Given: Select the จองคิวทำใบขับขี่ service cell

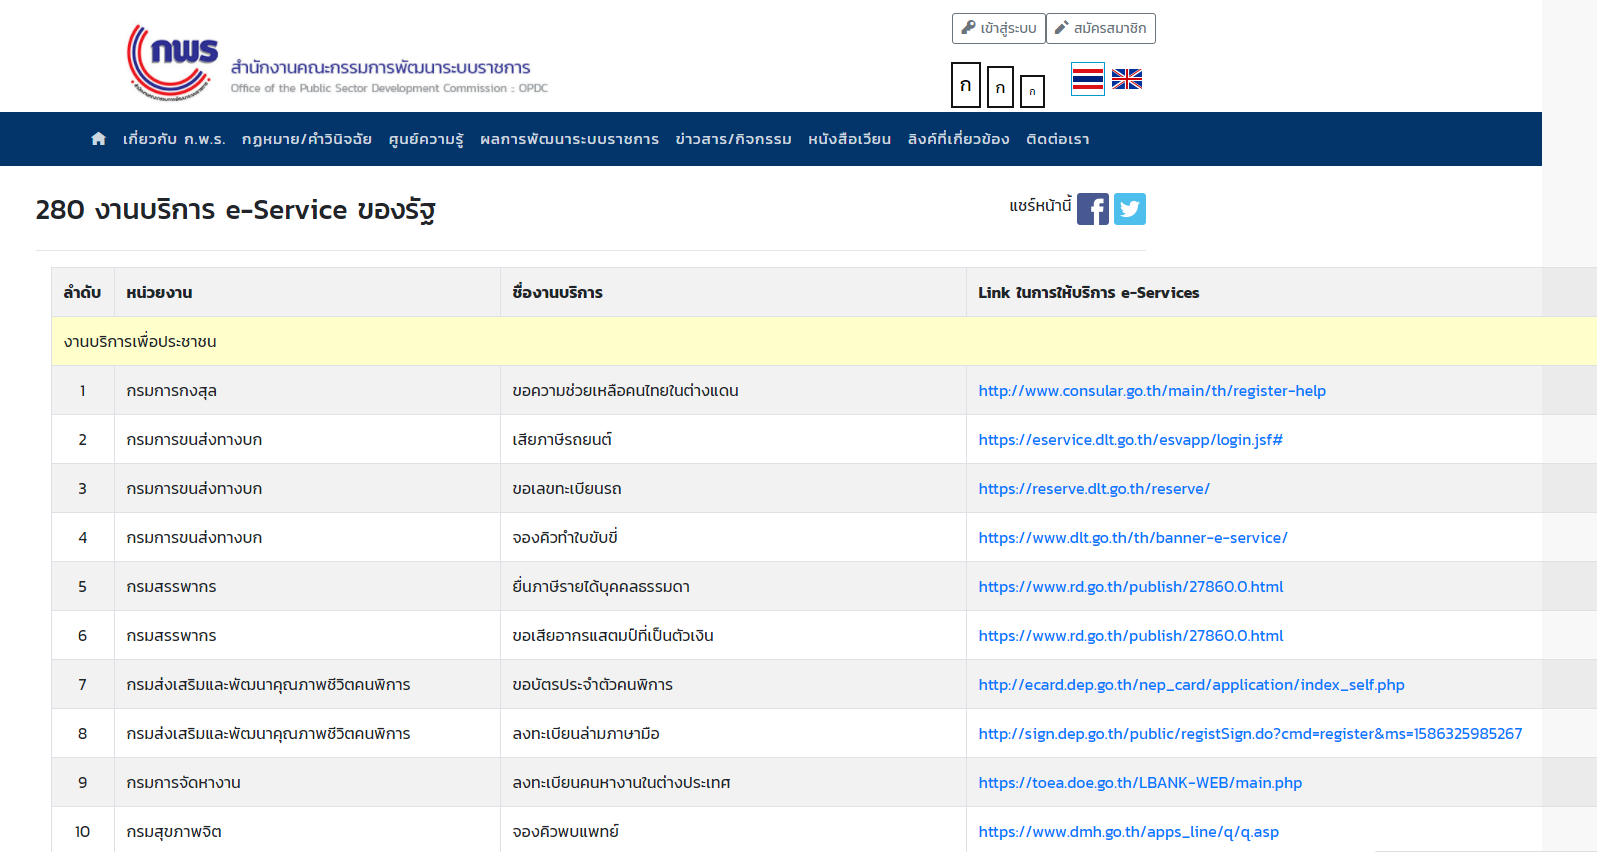Looking at the screenshot, I should pyautogui.click(x=733, y=538).
